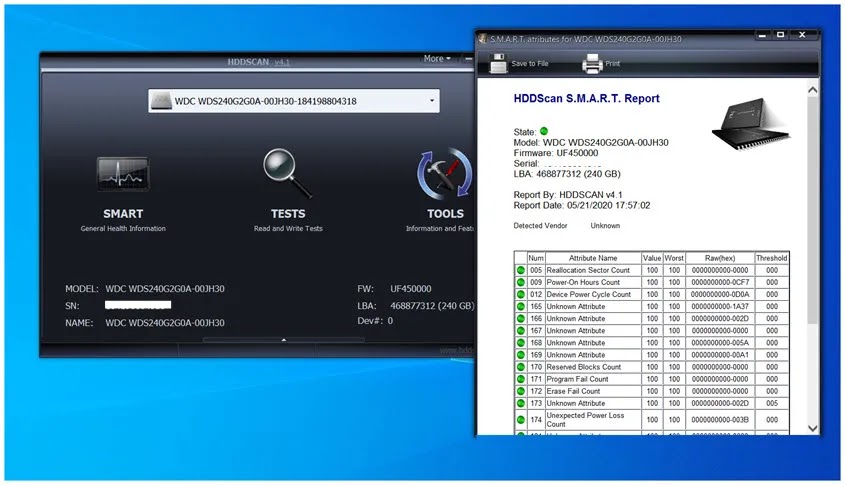The width and height of the screenshot is (845, 485).
Task: Click the green status dot for attribute 165
Action: pyautogui.click(x=521, y=306)
